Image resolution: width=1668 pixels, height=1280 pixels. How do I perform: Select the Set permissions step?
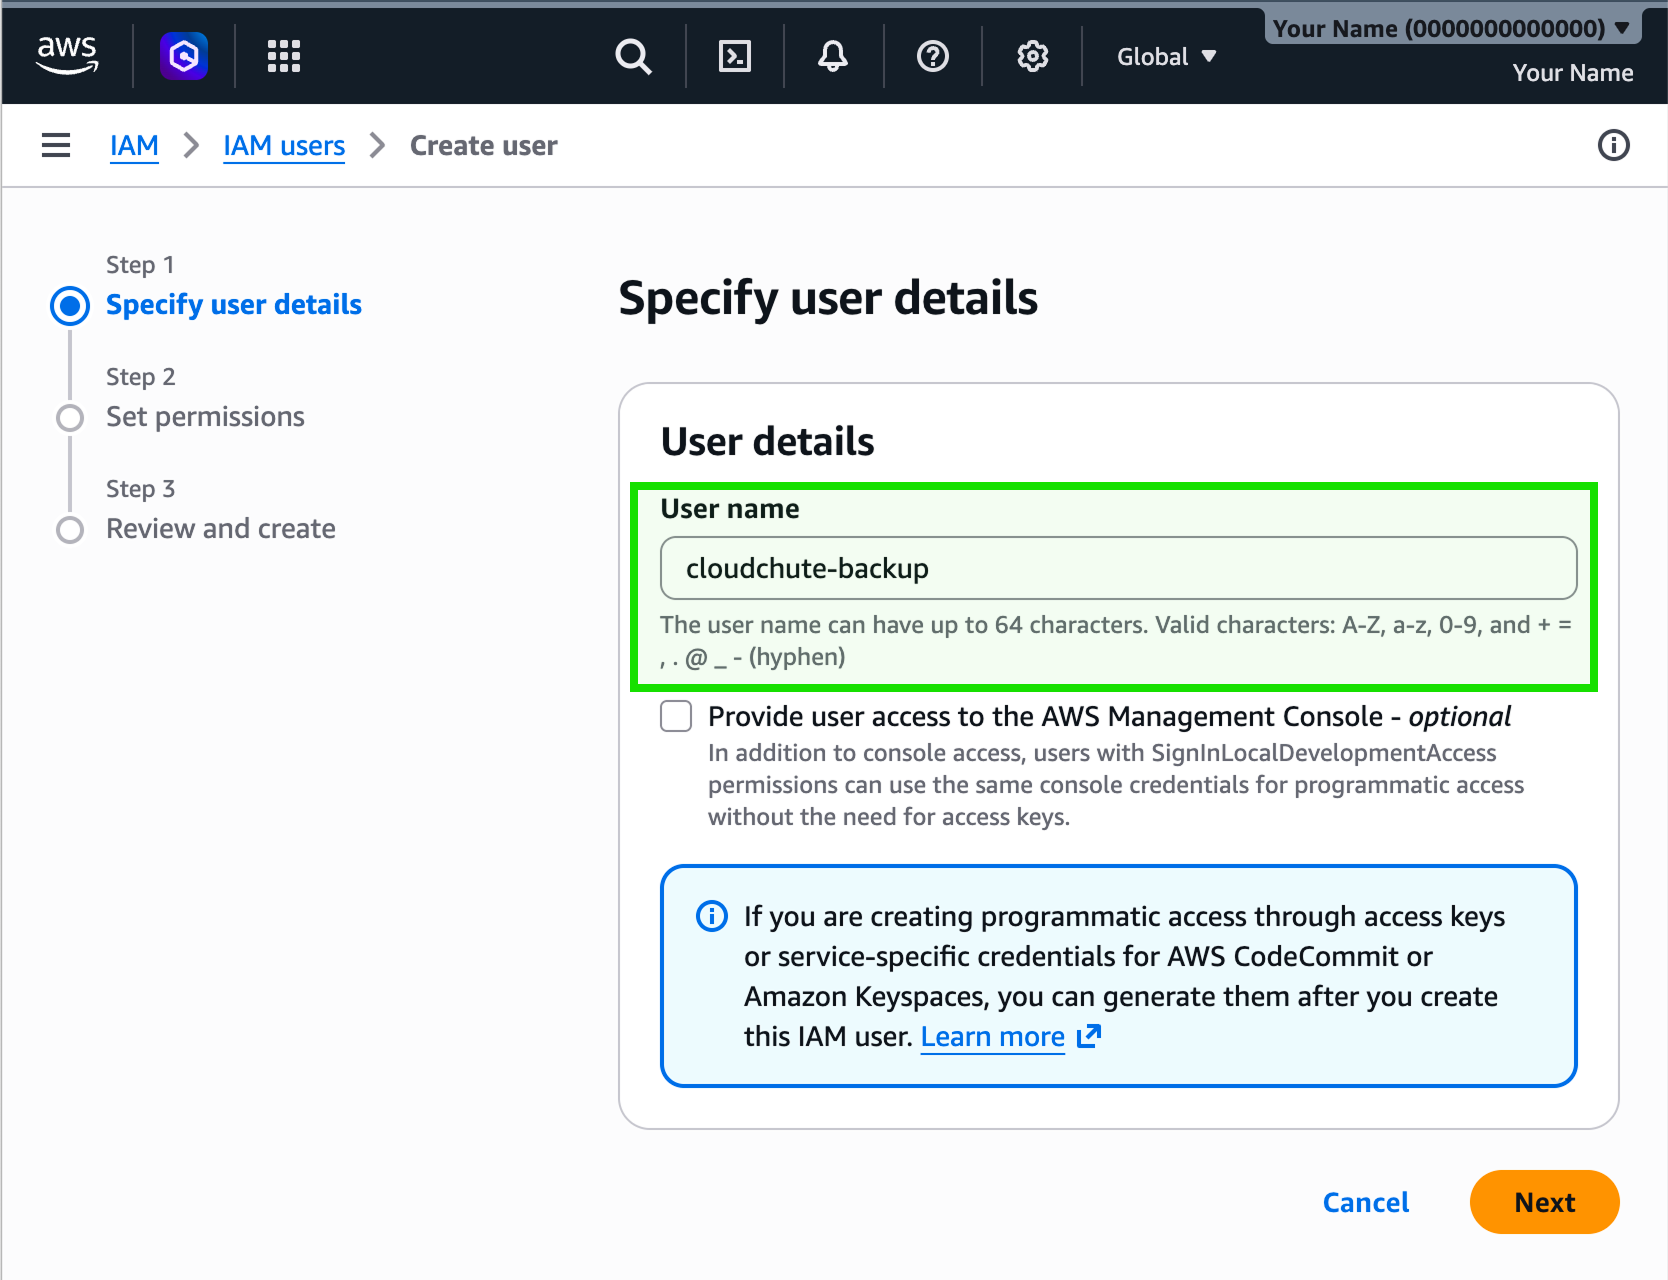(205, 417)
